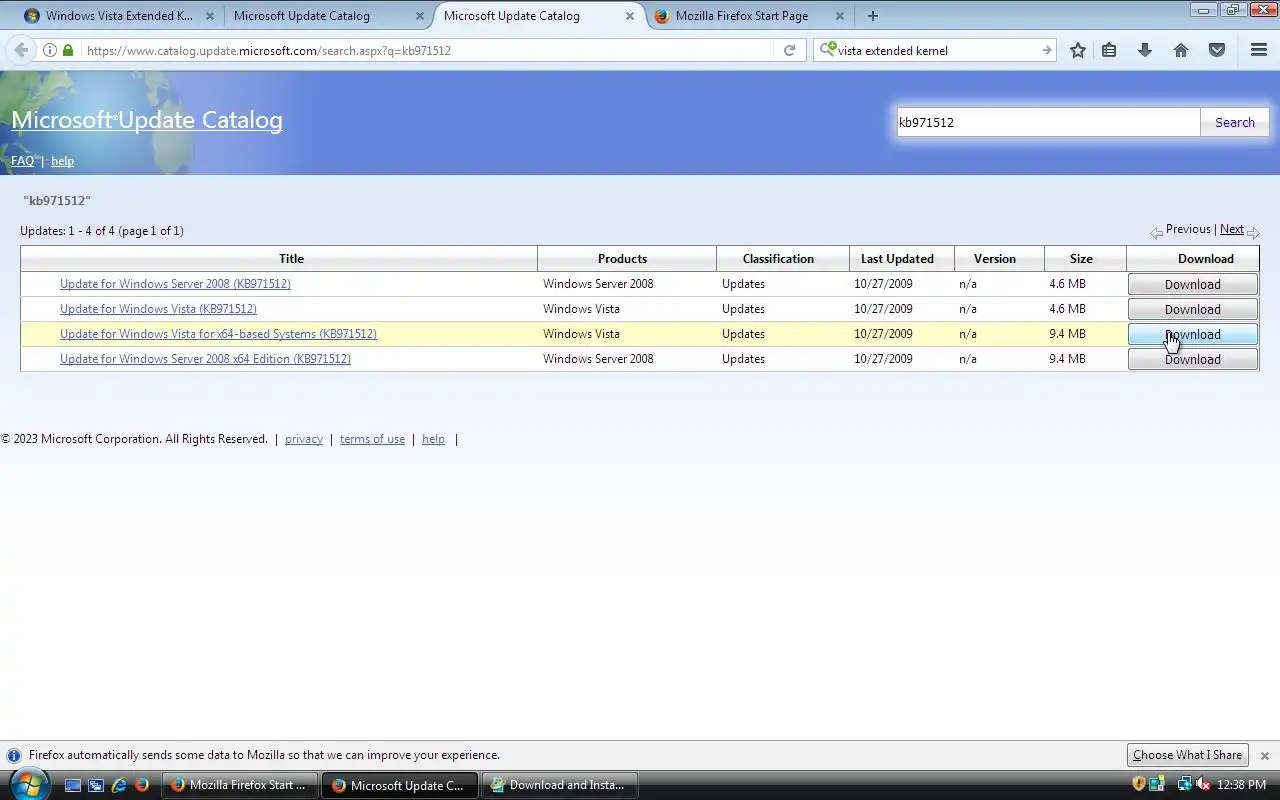1280x800 pixels.
Task: Bookmark this page with the star icon
Action: [x=1078, y=50]
